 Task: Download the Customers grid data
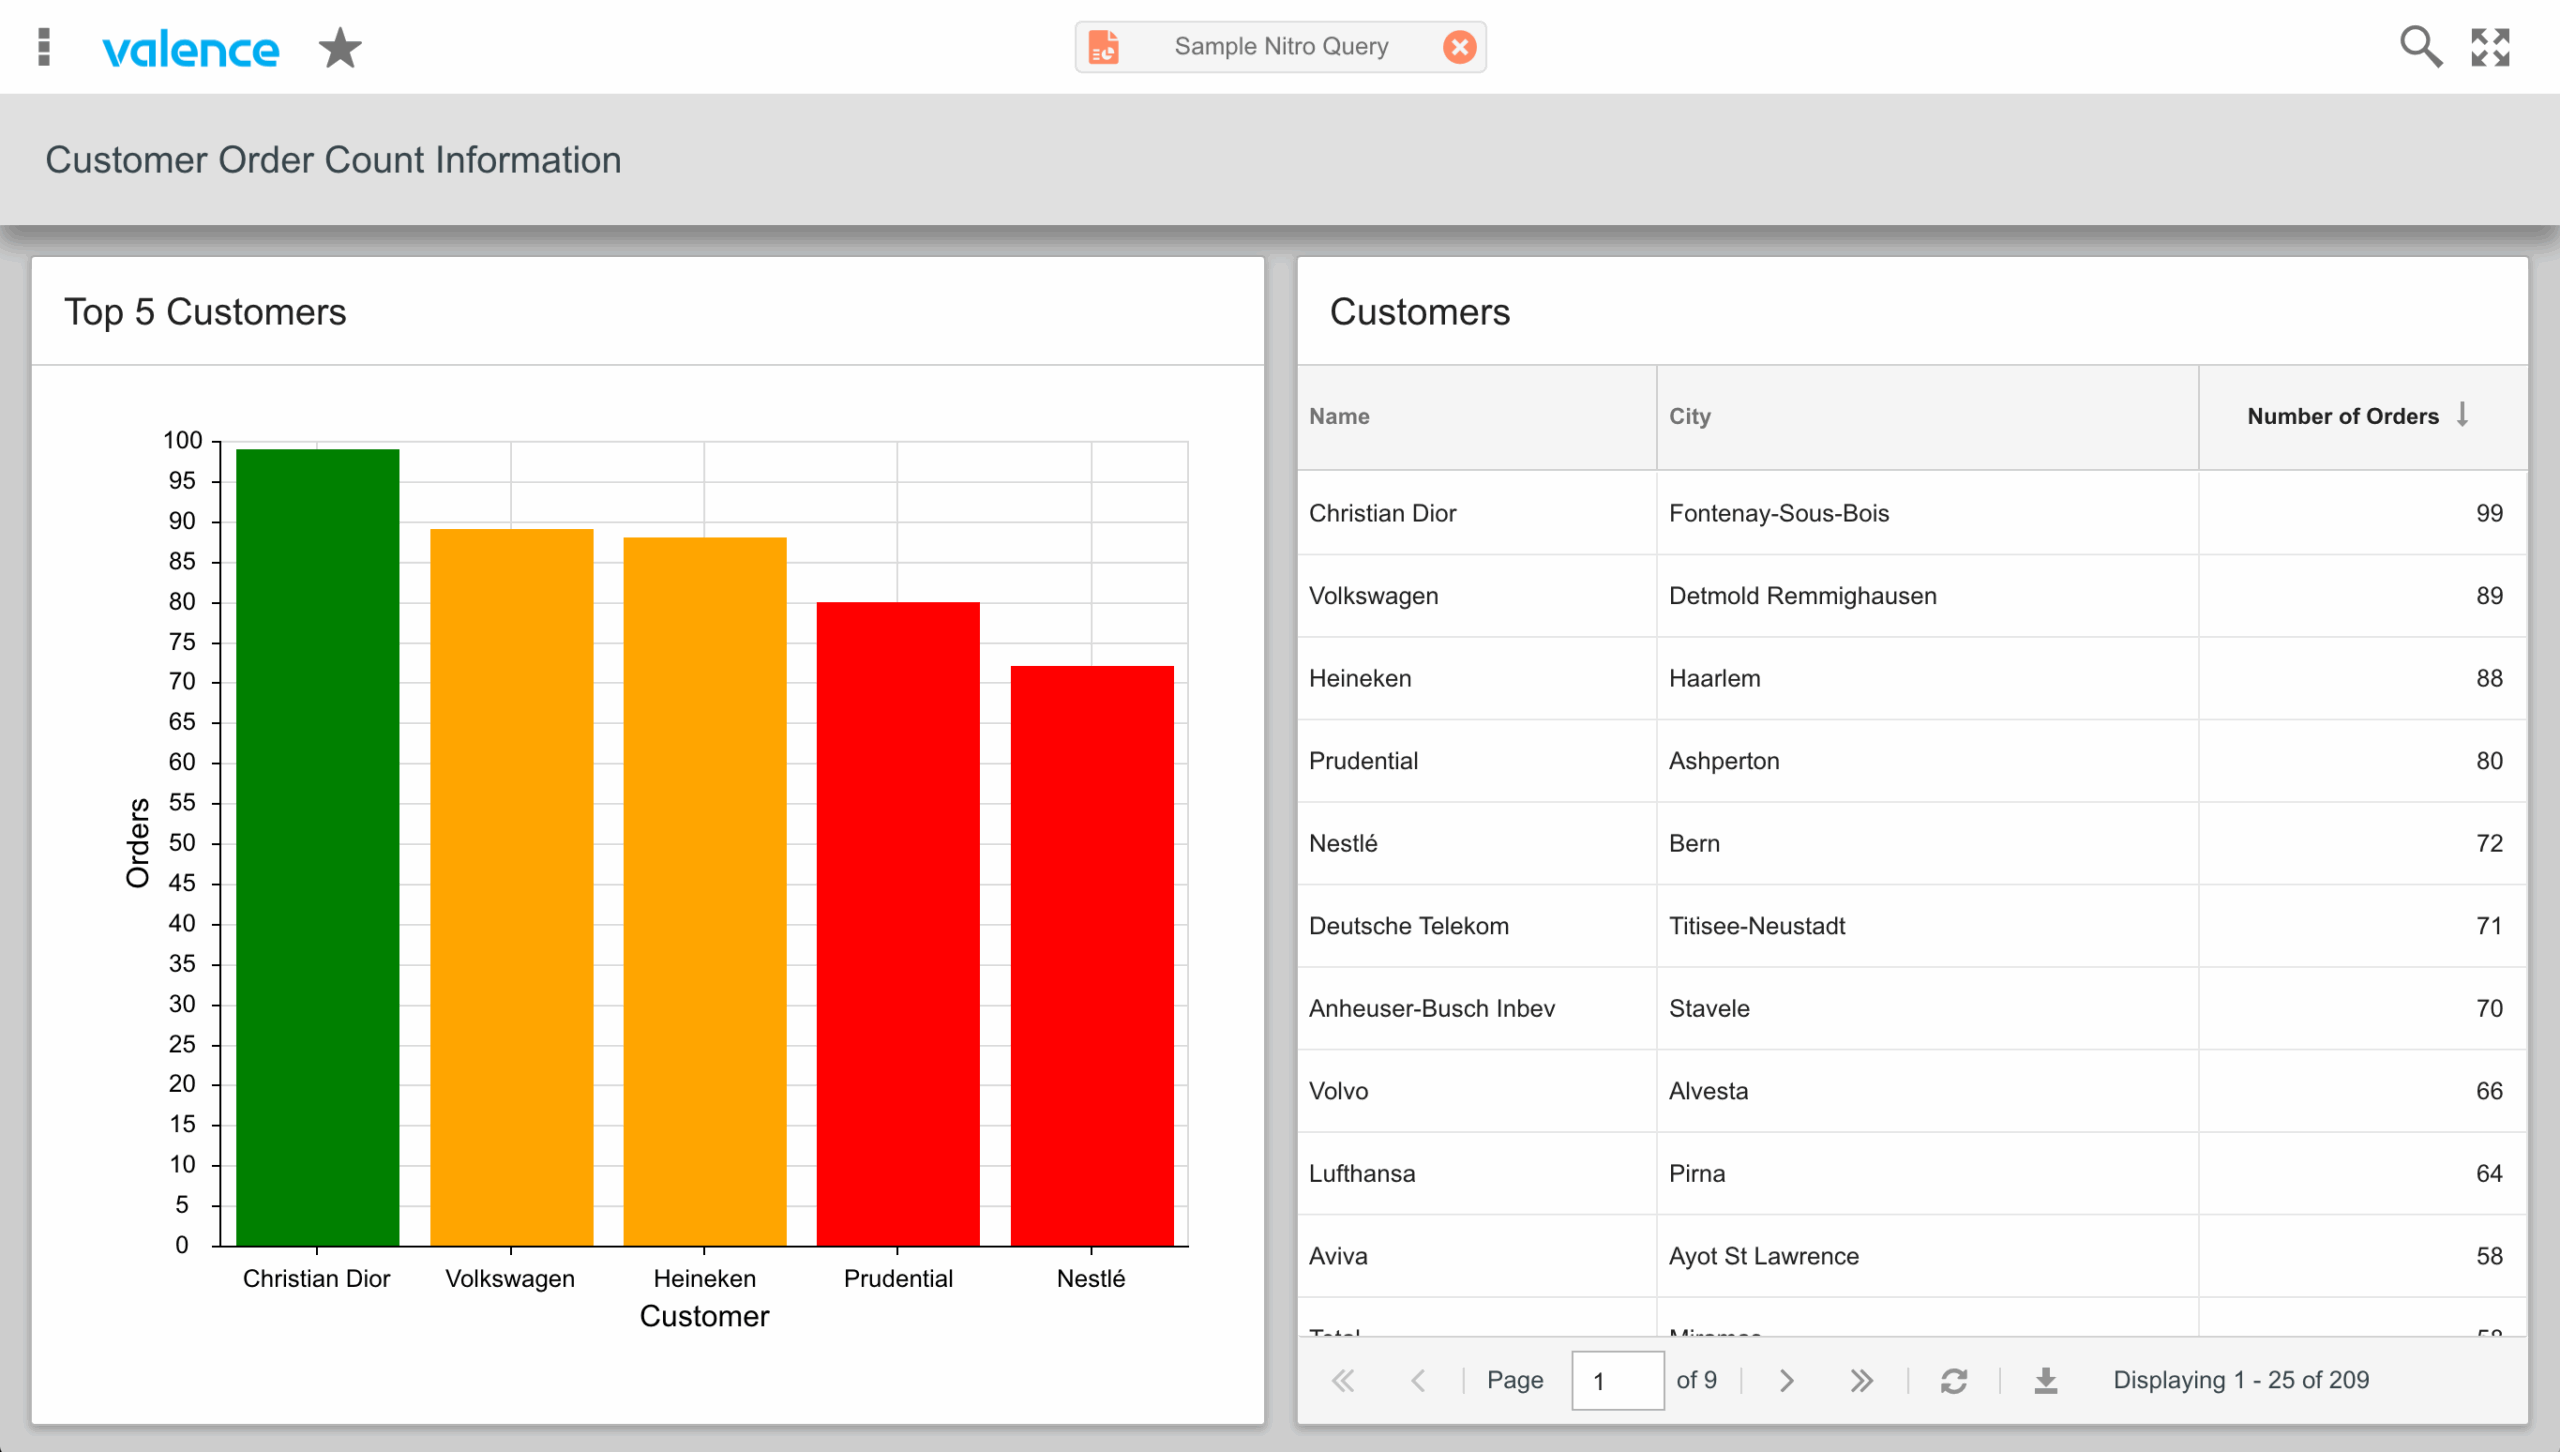click(x=2046, y=1381)
